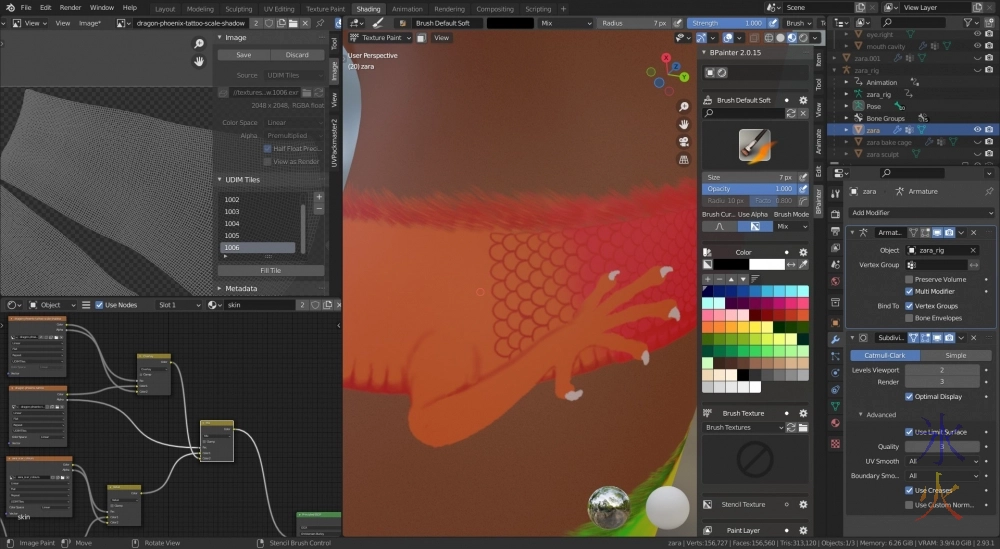
Task: Switch to the Texture Paint workspace tab
Action: (325, 8)
